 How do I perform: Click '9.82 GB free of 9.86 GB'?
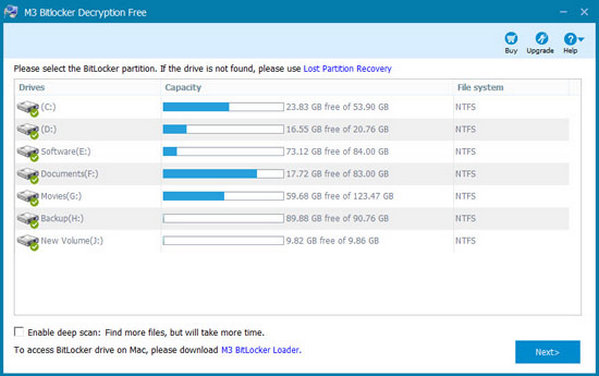tap(332, 241)
